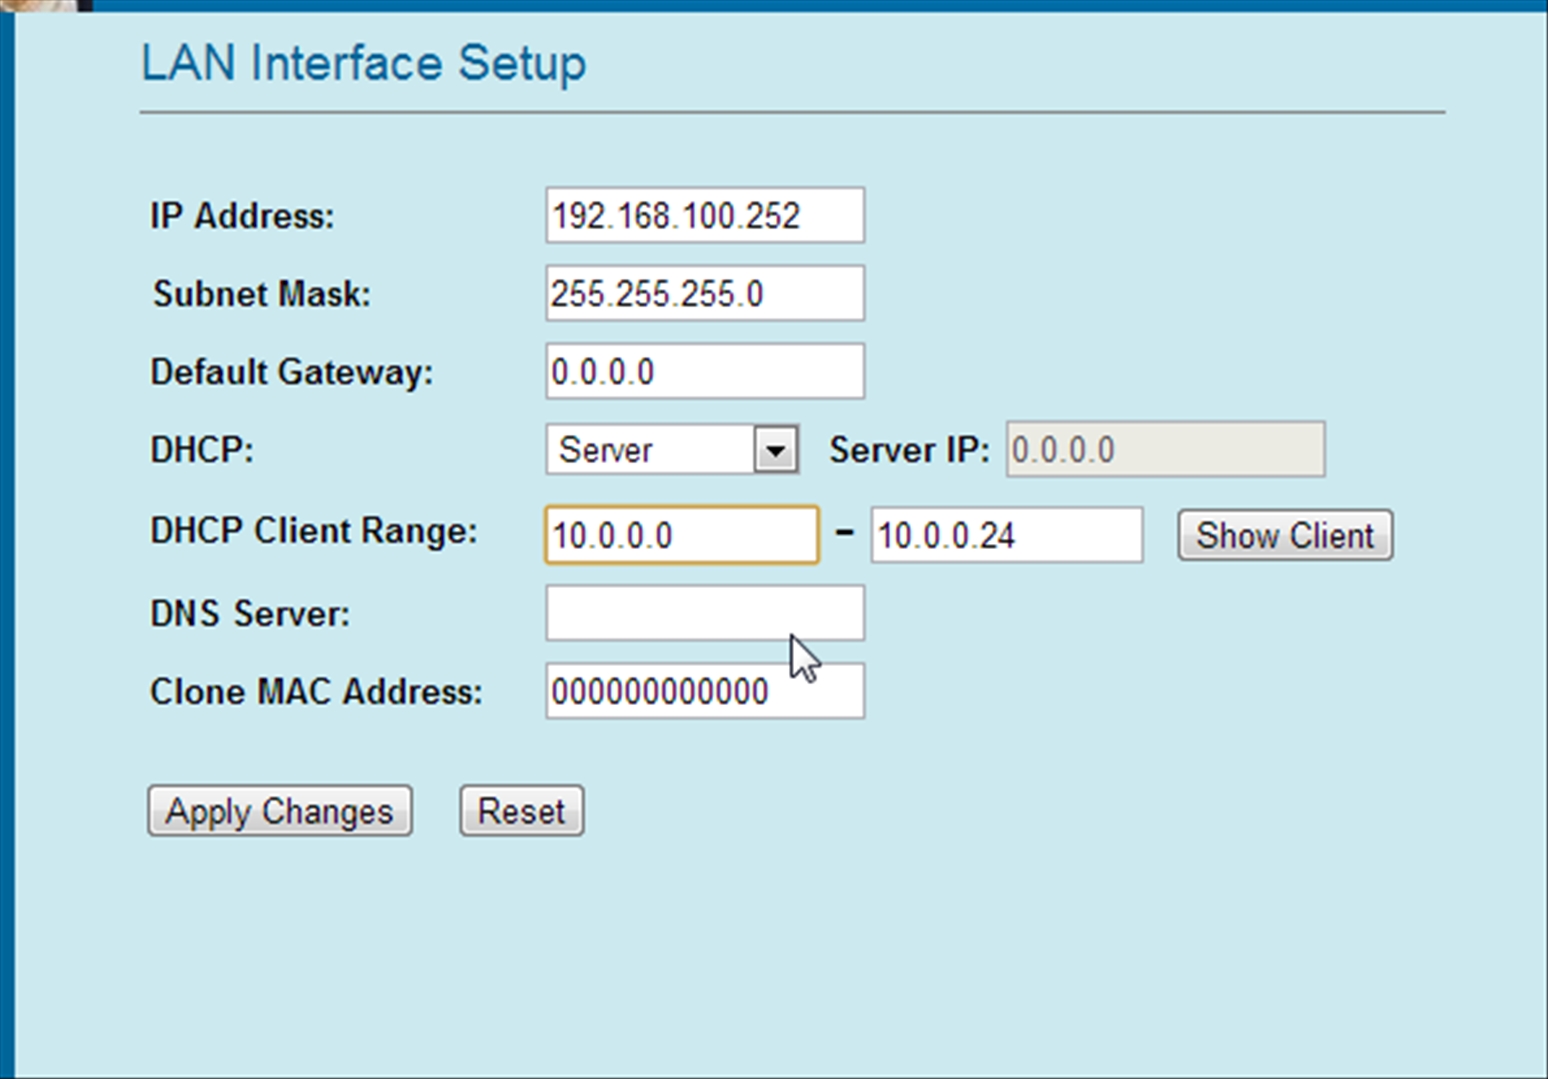Click the "DHCP Client Range:" label
This screenshot has height=1079, width=1548.
313,531
